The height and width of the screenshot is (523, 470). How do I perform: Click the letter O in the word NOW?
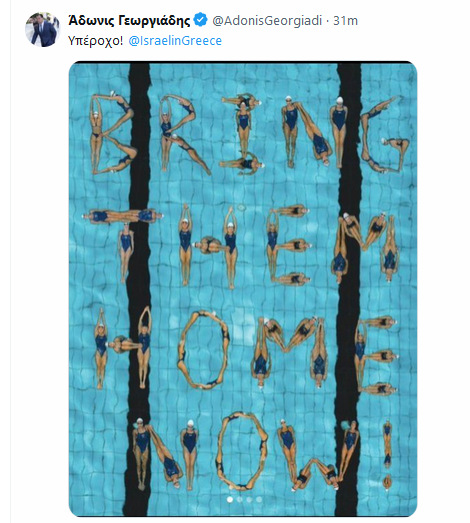(242, 451)
